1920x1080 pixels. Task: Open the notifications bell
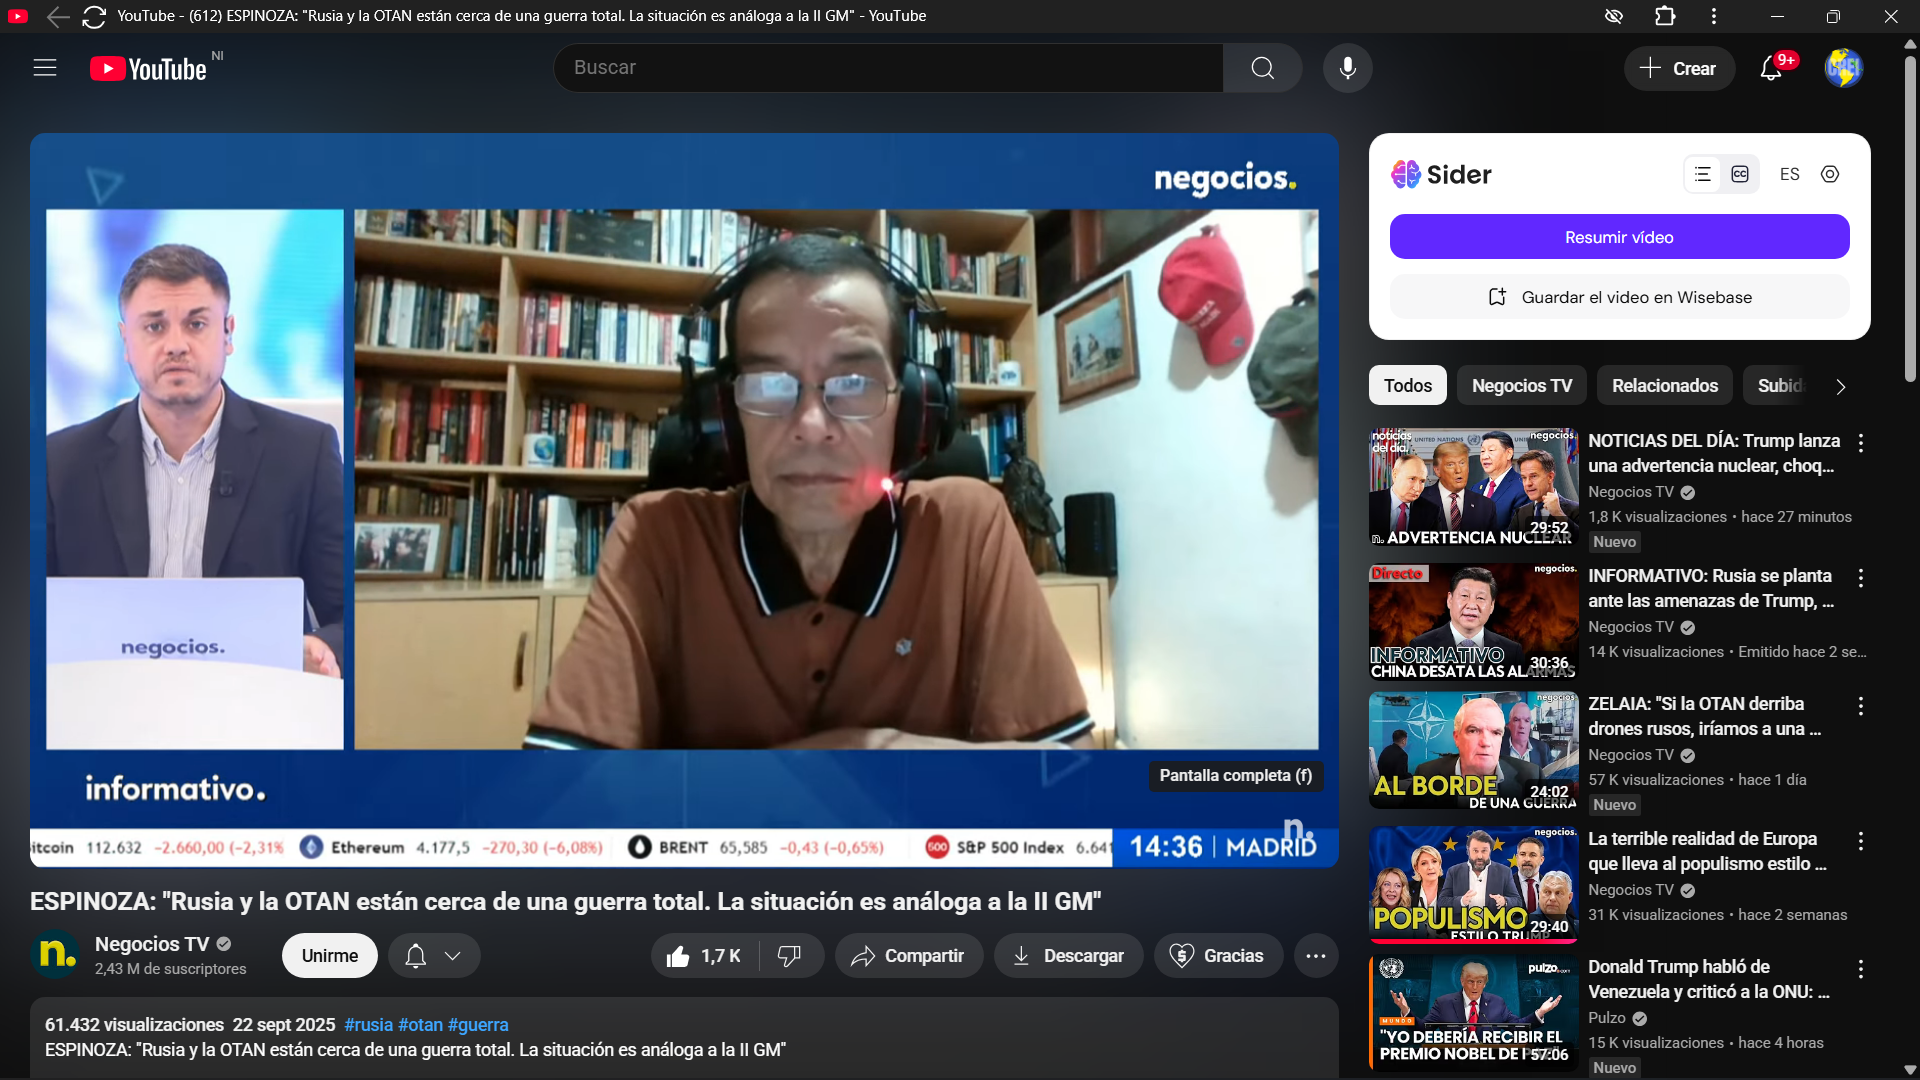click(x=1771, y=68)
